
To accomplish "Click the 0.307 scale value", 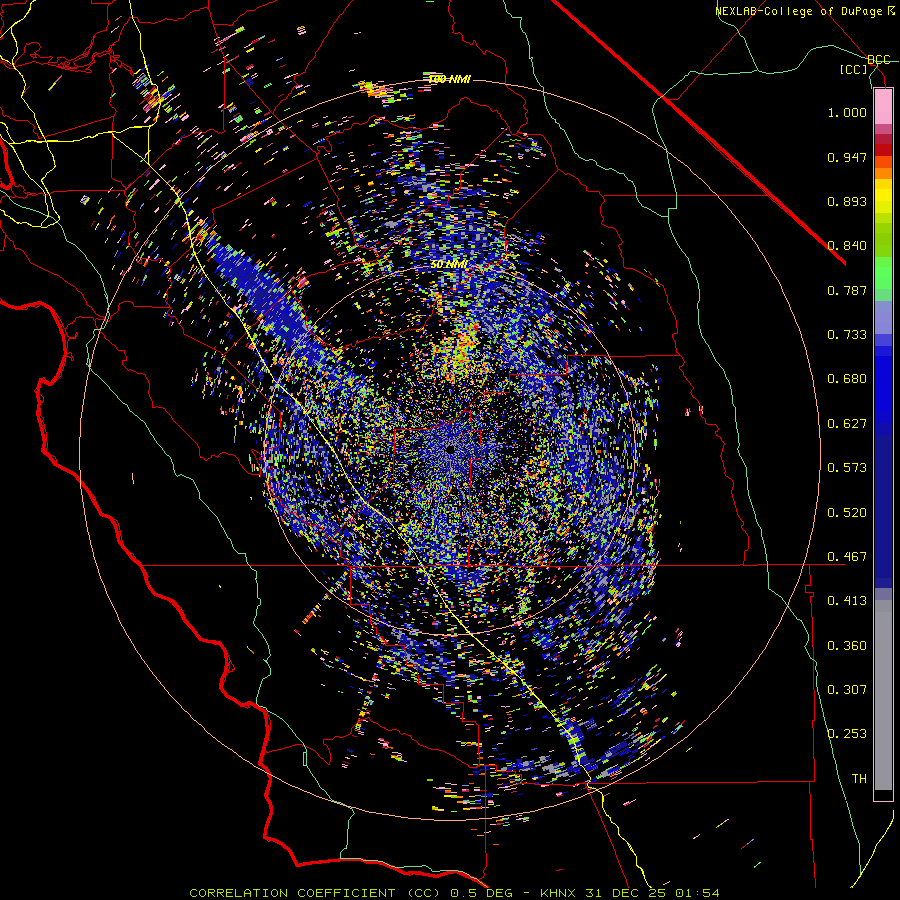I will [847, 690].
